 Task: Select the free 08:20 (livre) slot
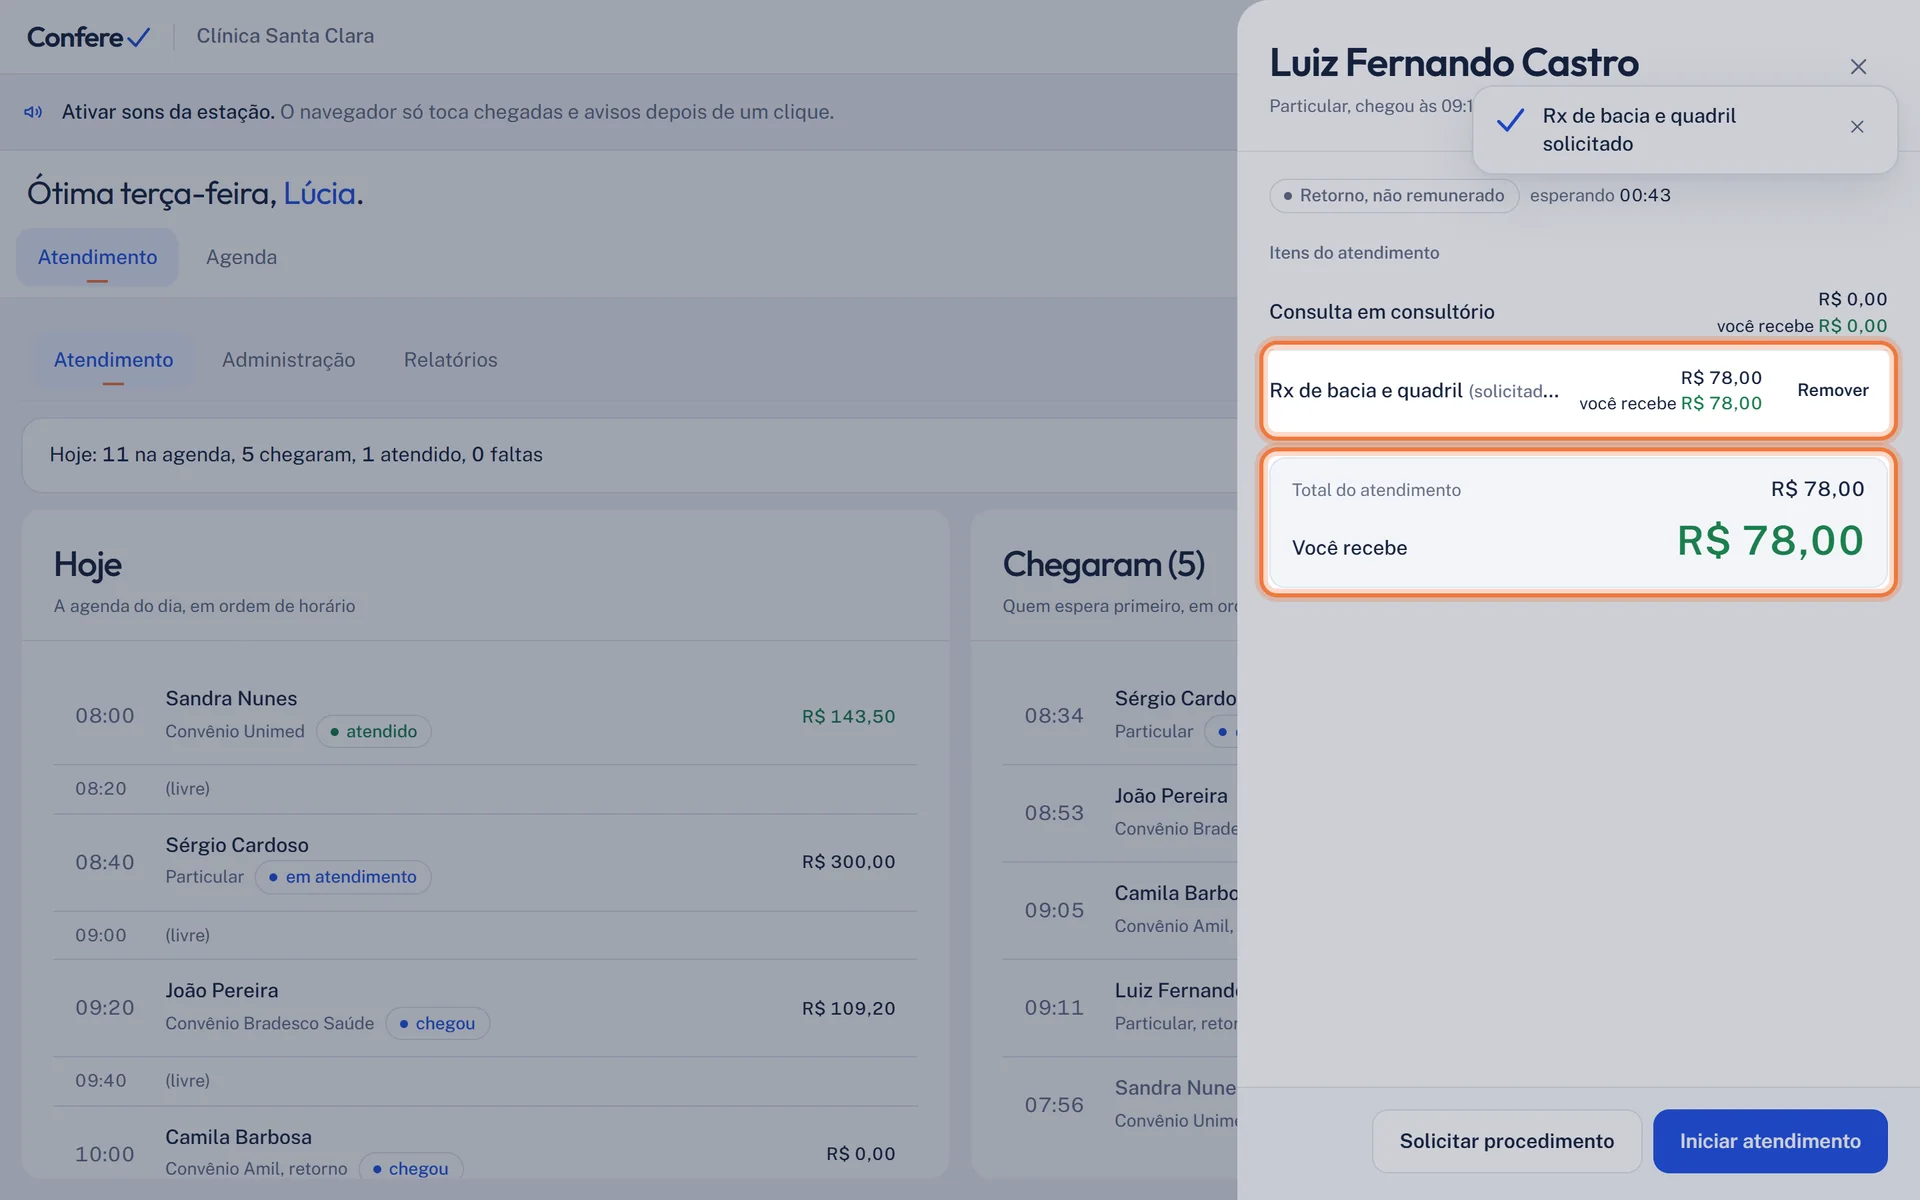click(485, 789)
